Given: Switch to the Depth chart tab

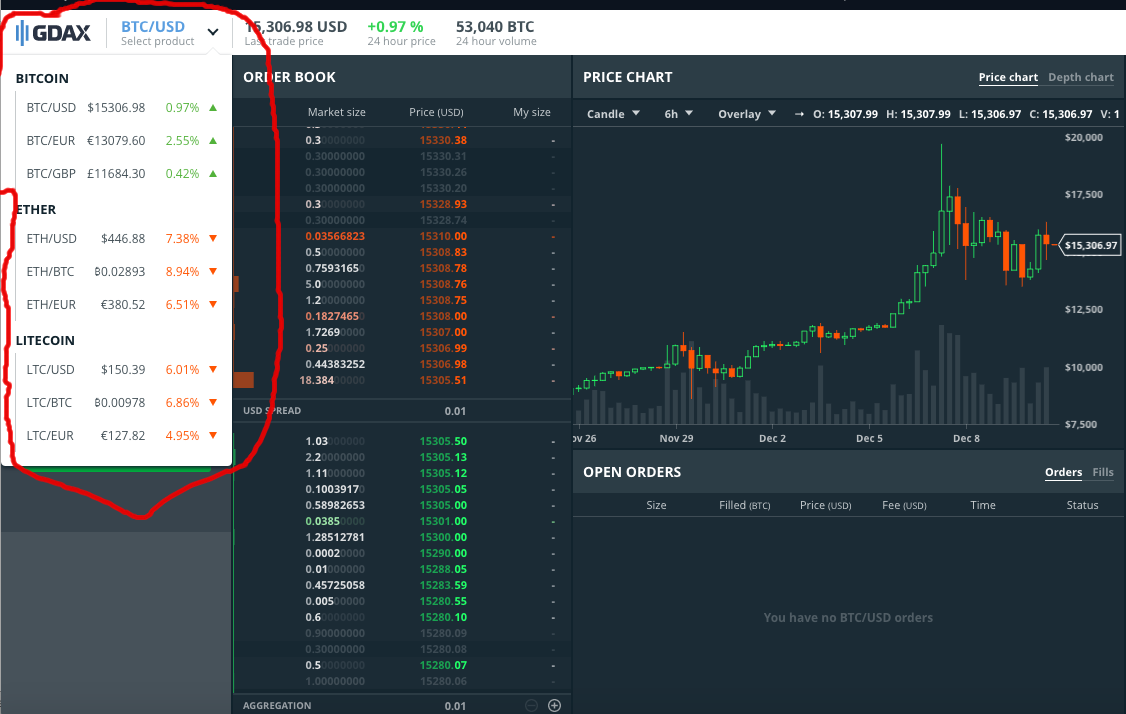Looking at the screenshot, I should click(1081, 78).
